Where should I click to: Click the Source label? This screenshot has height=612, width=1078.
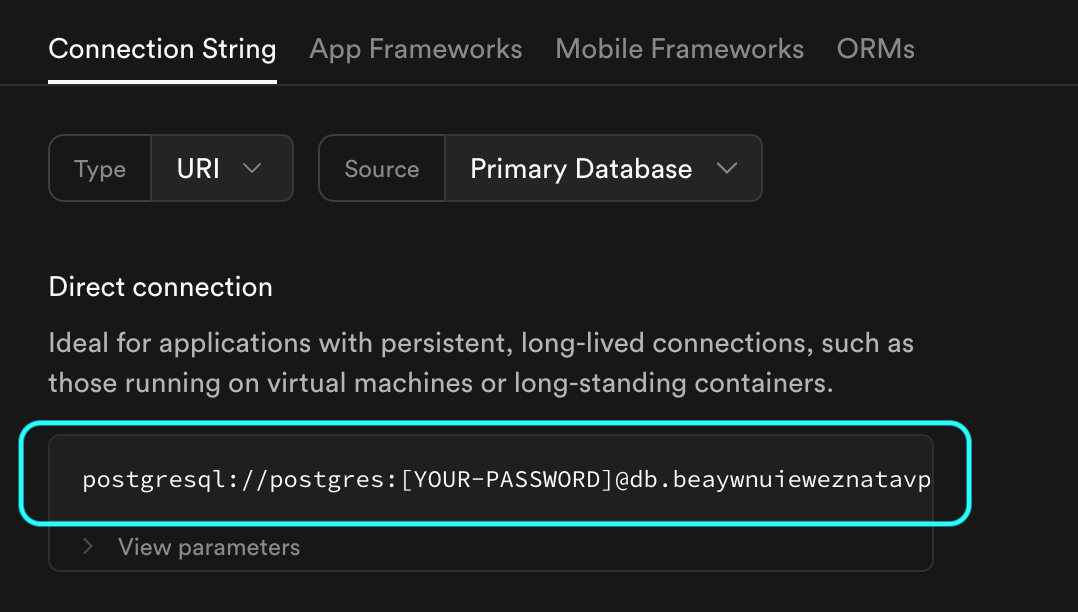381,169
